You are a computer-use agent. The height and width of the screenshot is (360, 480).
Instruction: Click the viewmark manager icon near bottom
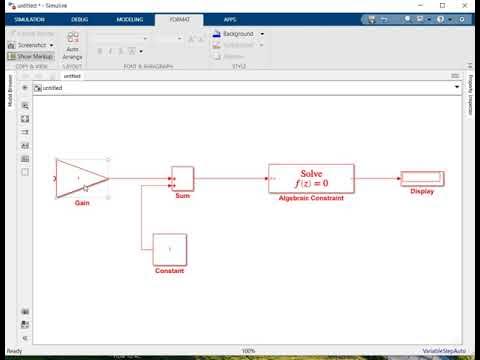point(25,324)
